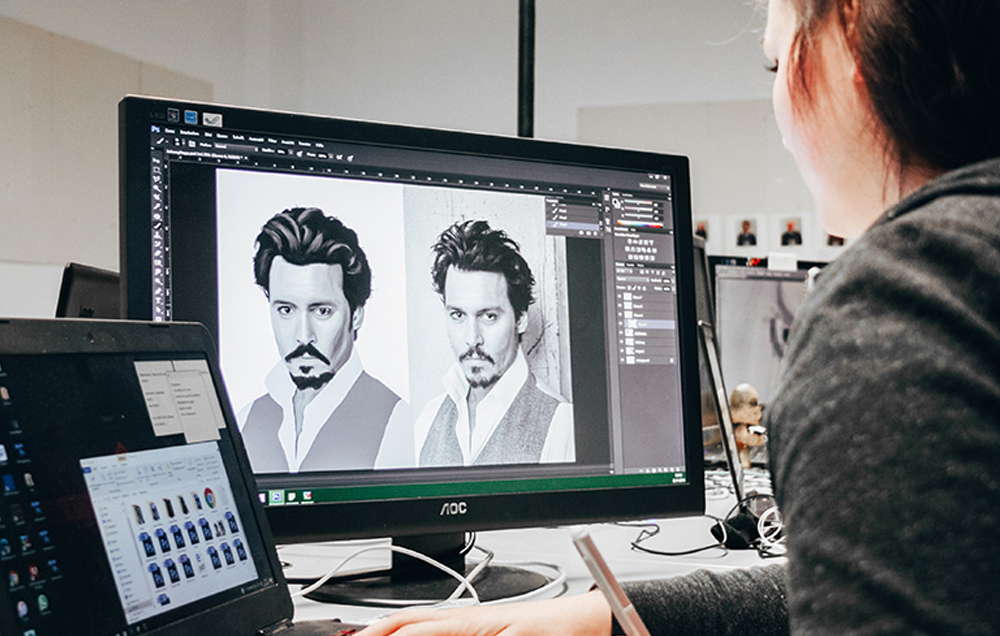Screen dimensions: 1000x636
Task: Open the workspace switcher dropdown at top right
Action: [654, 187]
